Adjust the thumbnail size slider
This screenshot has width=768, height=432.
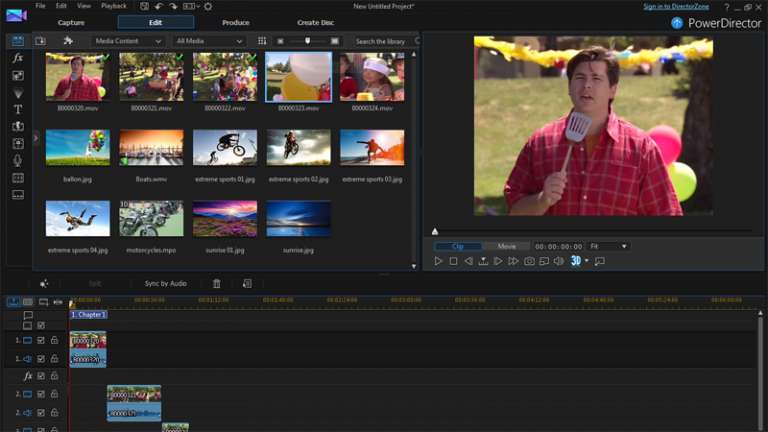click(308, 41)
